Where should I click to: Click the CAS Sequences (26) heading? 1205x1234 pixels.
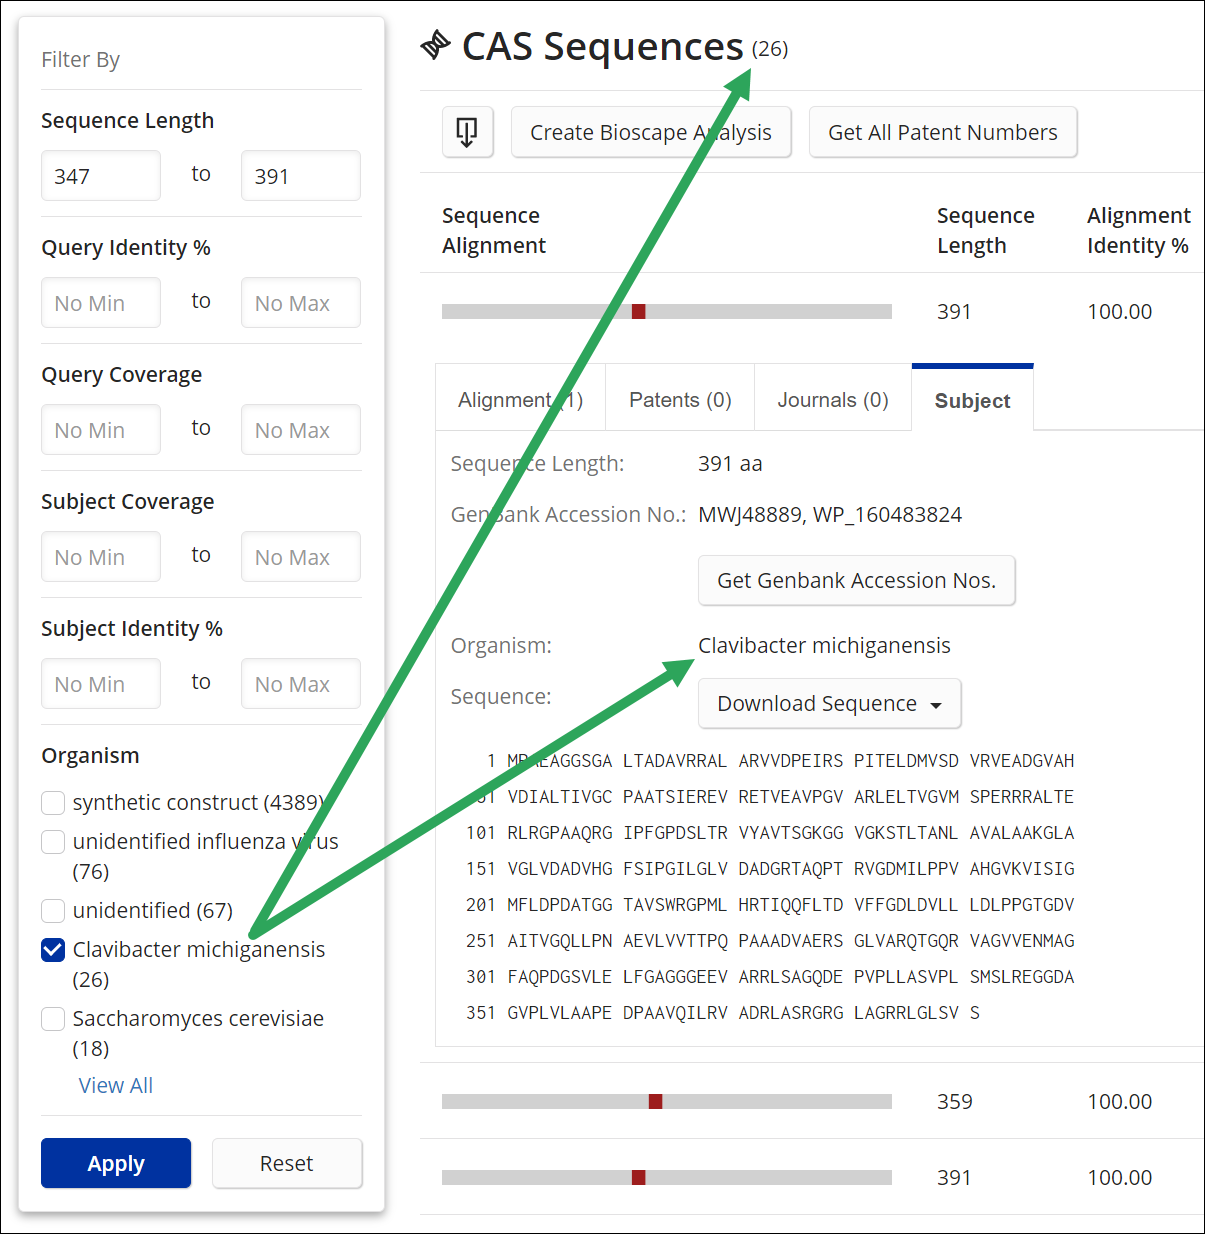(625, 46)
